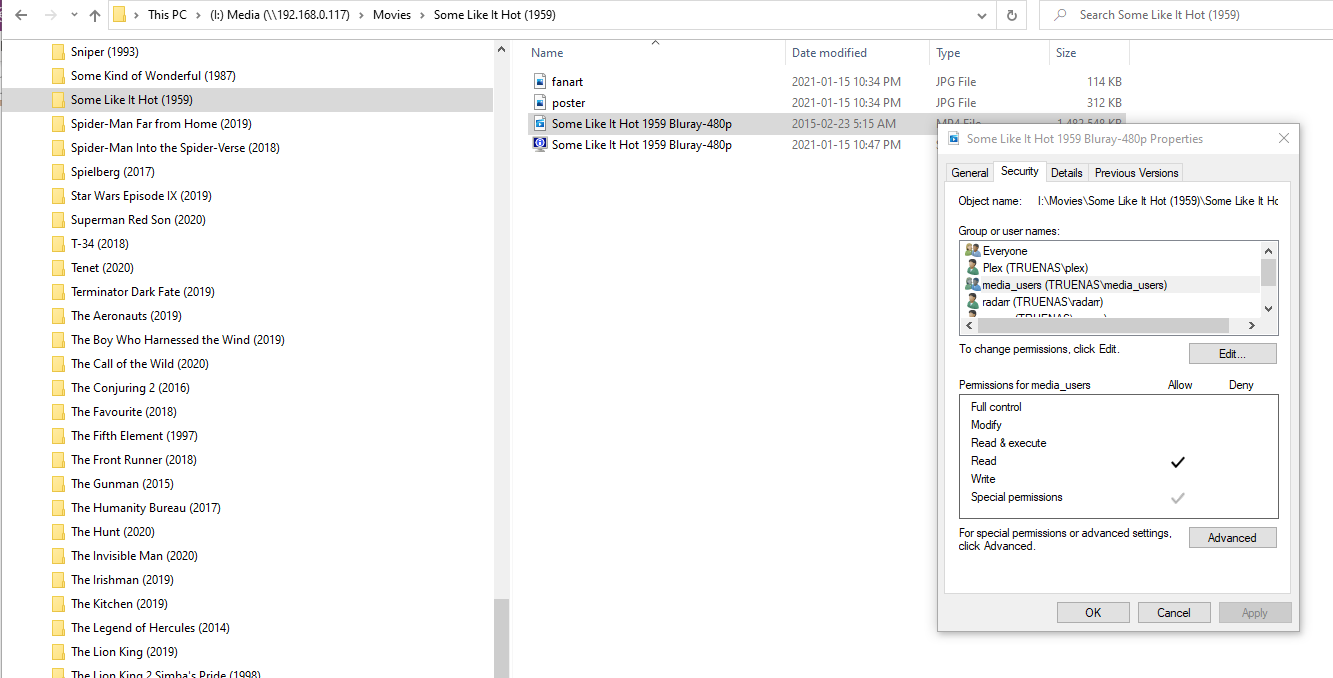Viewport: 1333px width, 678px height.
Task: Open the Sniper (1993) folder
Action: [104, 52]
